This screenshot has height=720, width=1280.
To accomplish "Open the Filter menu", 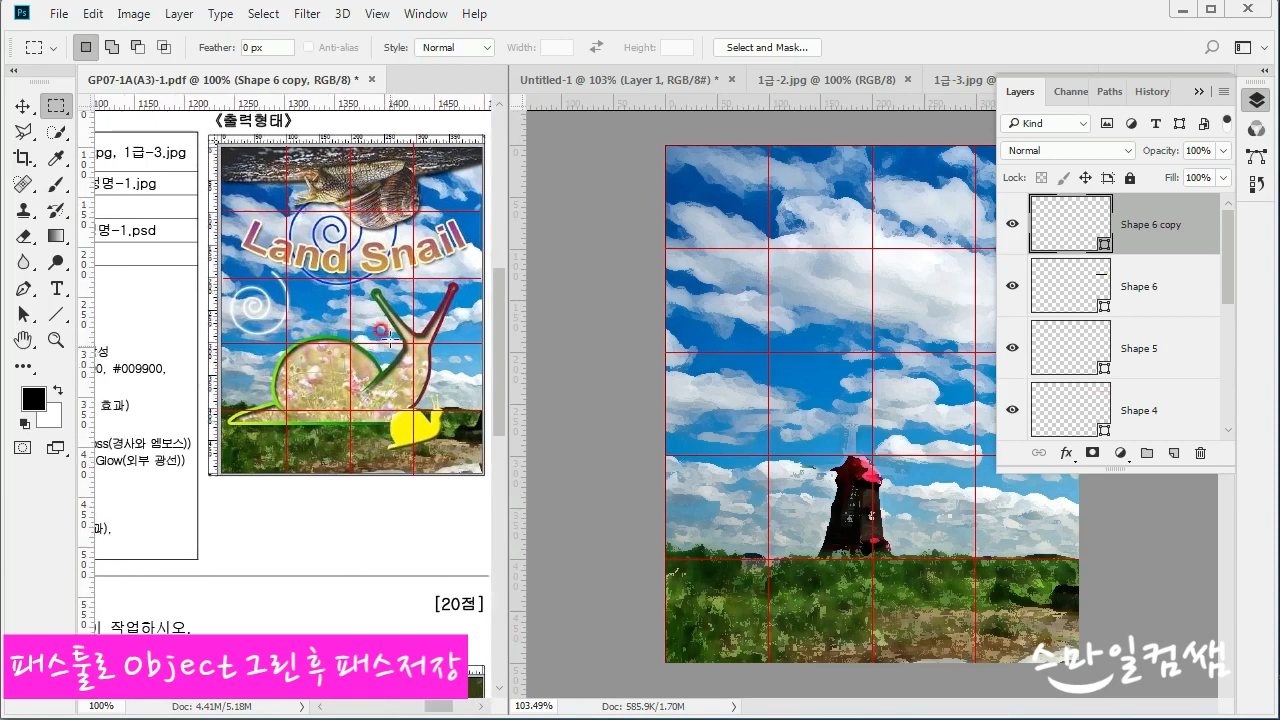I will (307, 14).
